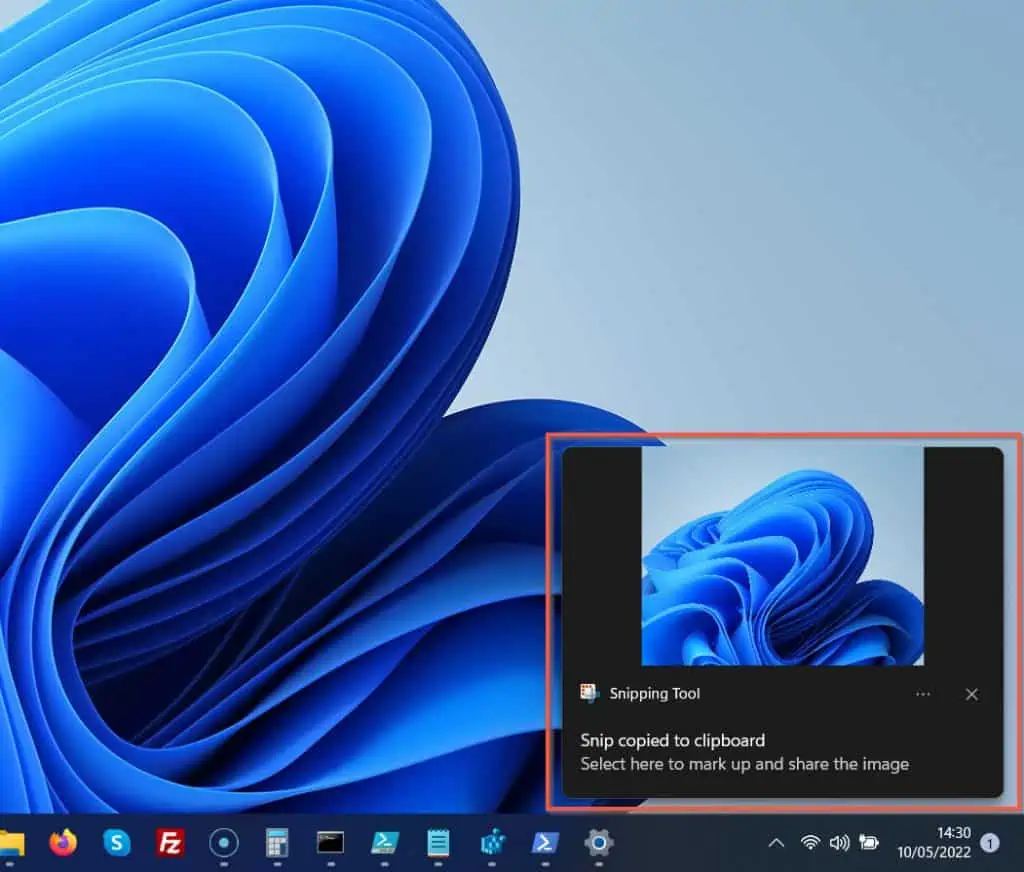Click the snip preview thumbnail in notification
This screenshot has height=872, width=1024.
click(782, 556)
